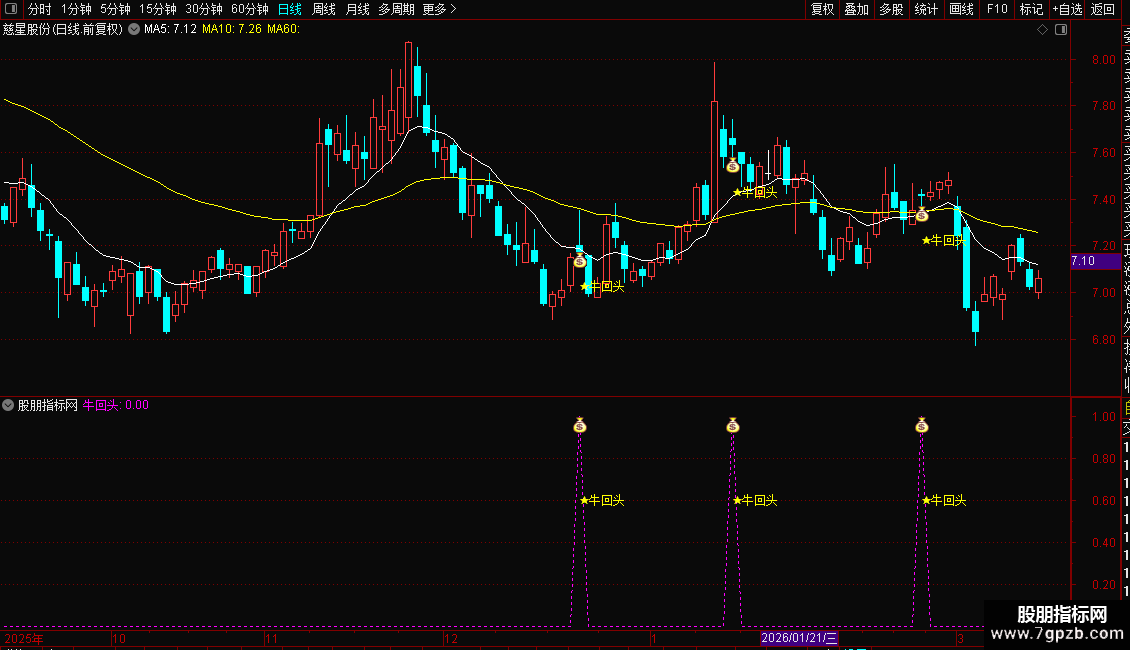Select the 1分钟 period tab
This screenshot has width=1130, height=650.
click(x=76, y=9)
